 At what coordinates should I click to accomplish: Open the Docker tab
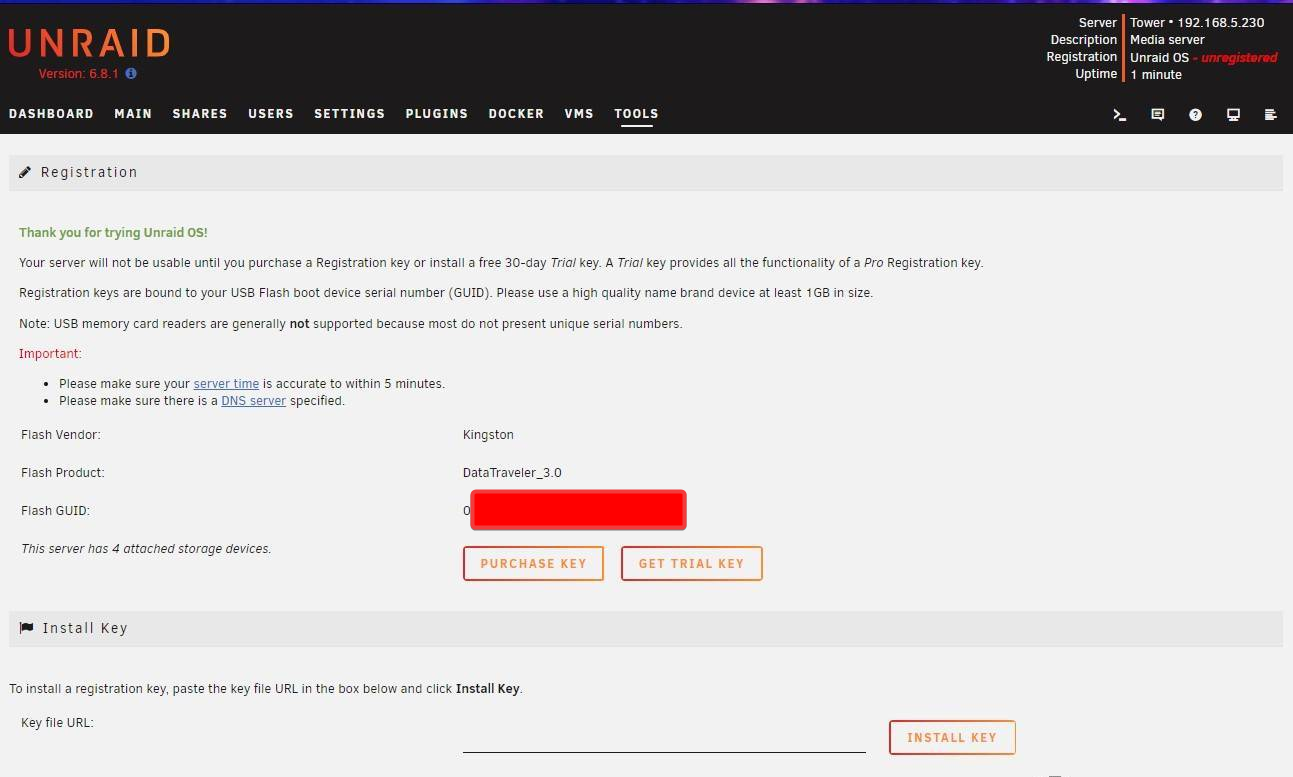tap(516, 114)
